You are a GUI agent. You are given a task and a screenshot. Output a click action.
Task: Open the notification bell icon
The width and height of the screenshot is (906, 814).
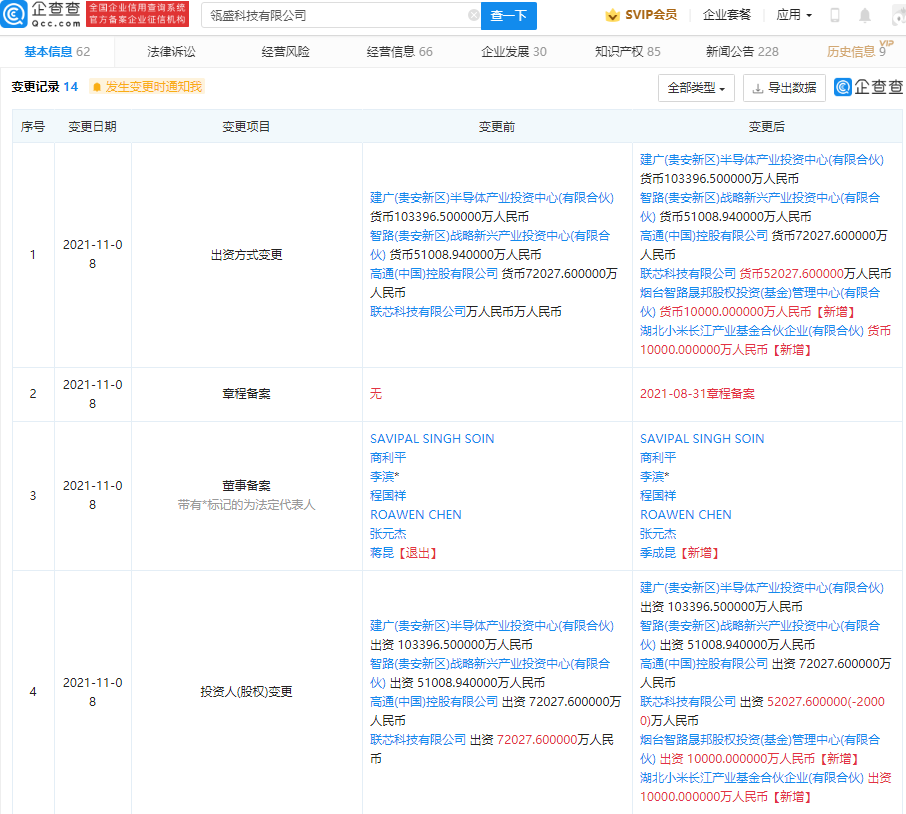coord(865,15)
